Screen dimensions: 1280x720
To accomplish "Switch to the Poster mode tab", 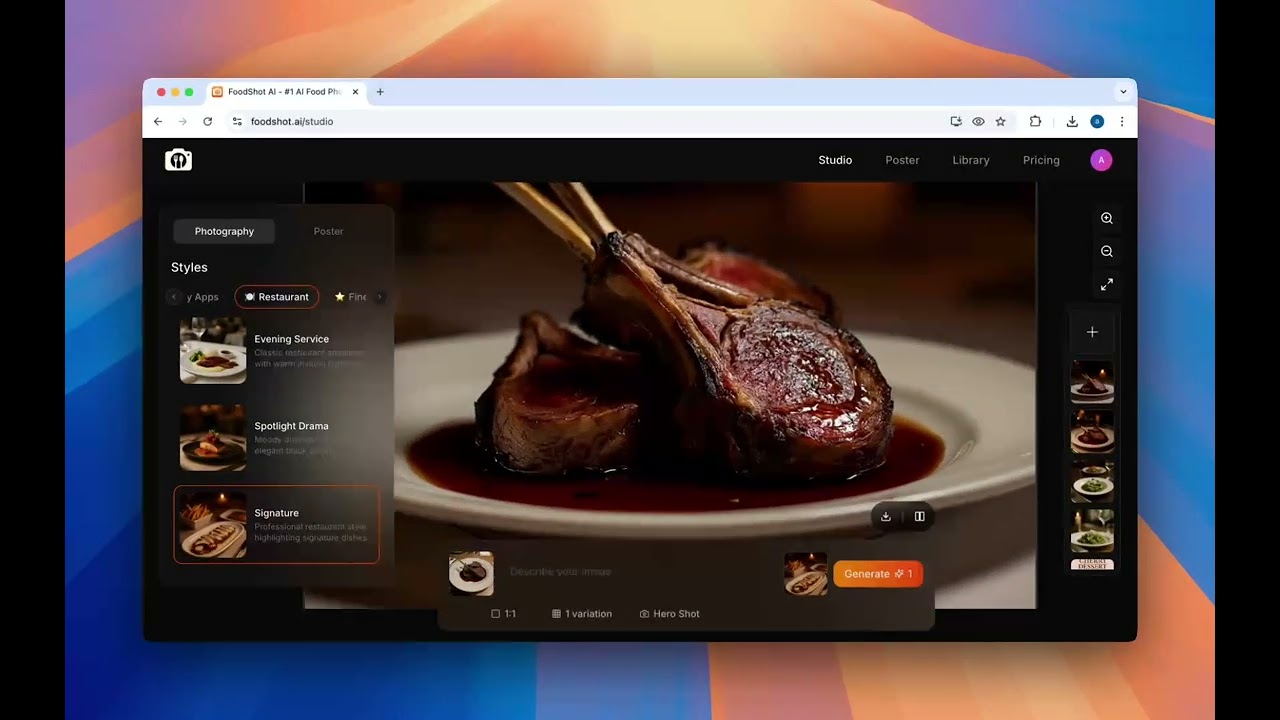I will tap(328, 231).
